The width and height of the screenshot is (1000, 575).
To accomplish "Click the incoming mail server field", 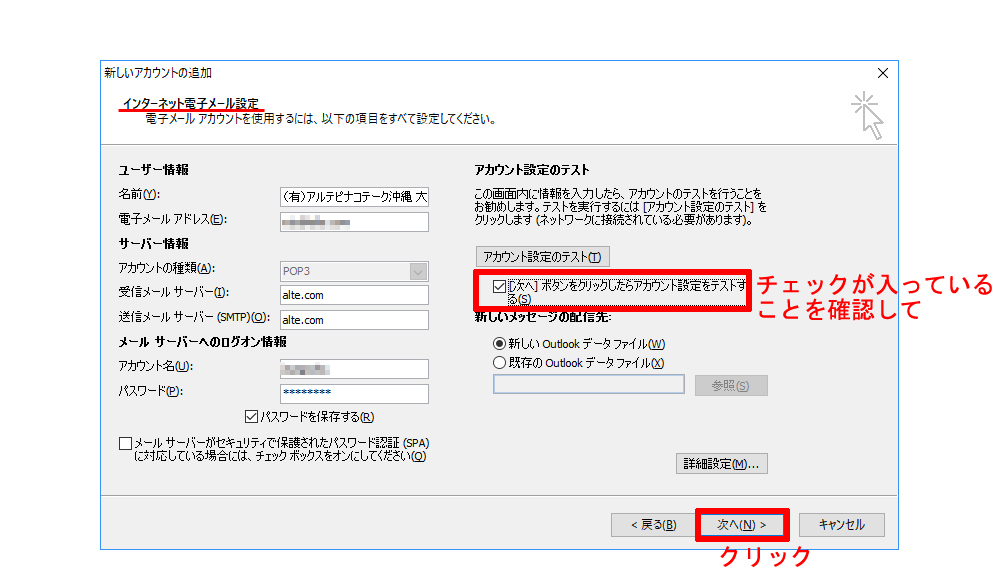I will click(x=354, y=295).
